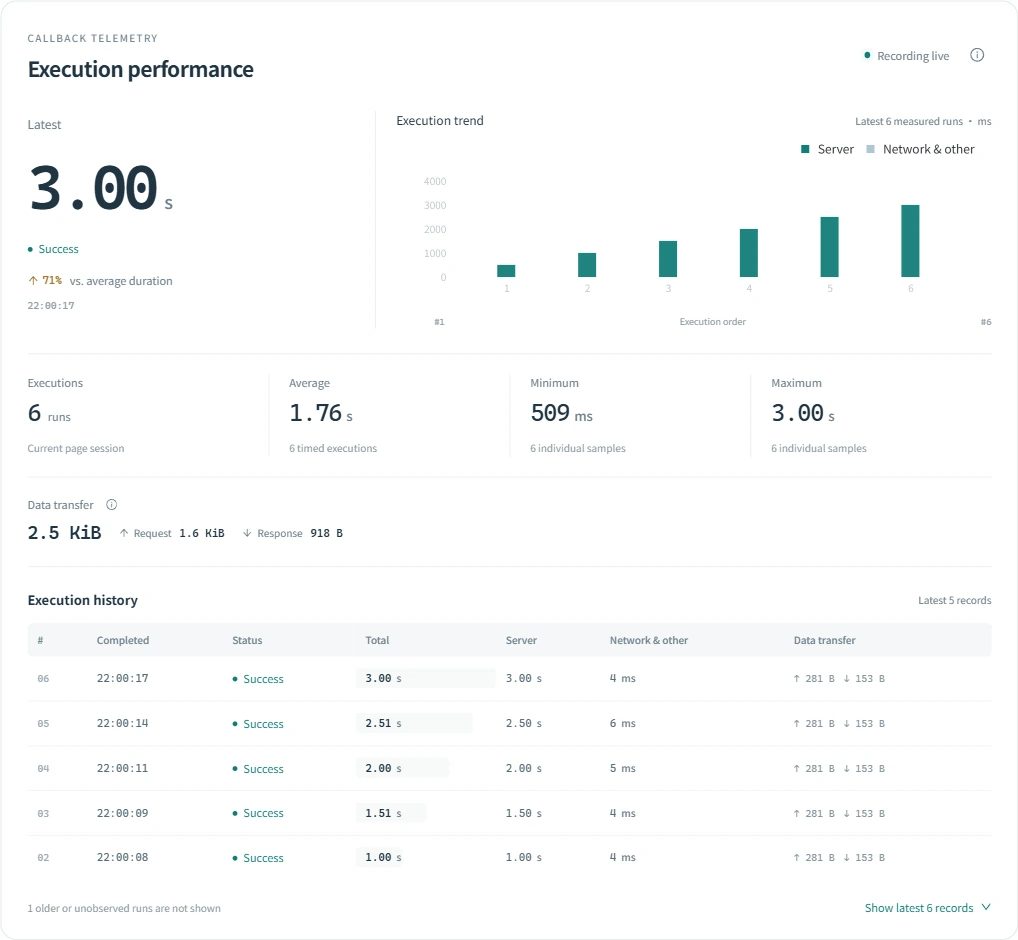Click the chevron next to Show latest 6 records
1018x940 pixels.
986,907
